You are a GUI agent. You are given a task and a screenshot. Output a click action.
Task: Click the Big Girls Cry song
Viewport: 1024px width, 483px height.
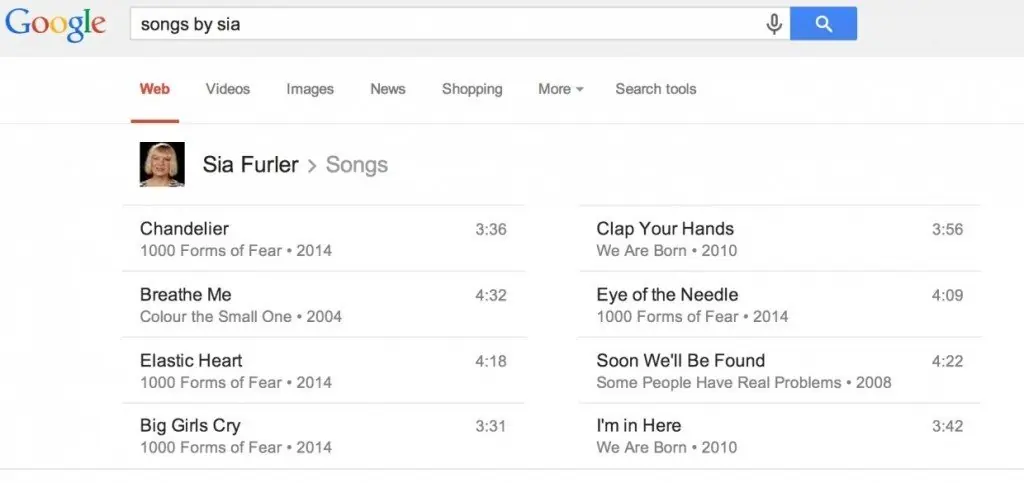[190, 426]
